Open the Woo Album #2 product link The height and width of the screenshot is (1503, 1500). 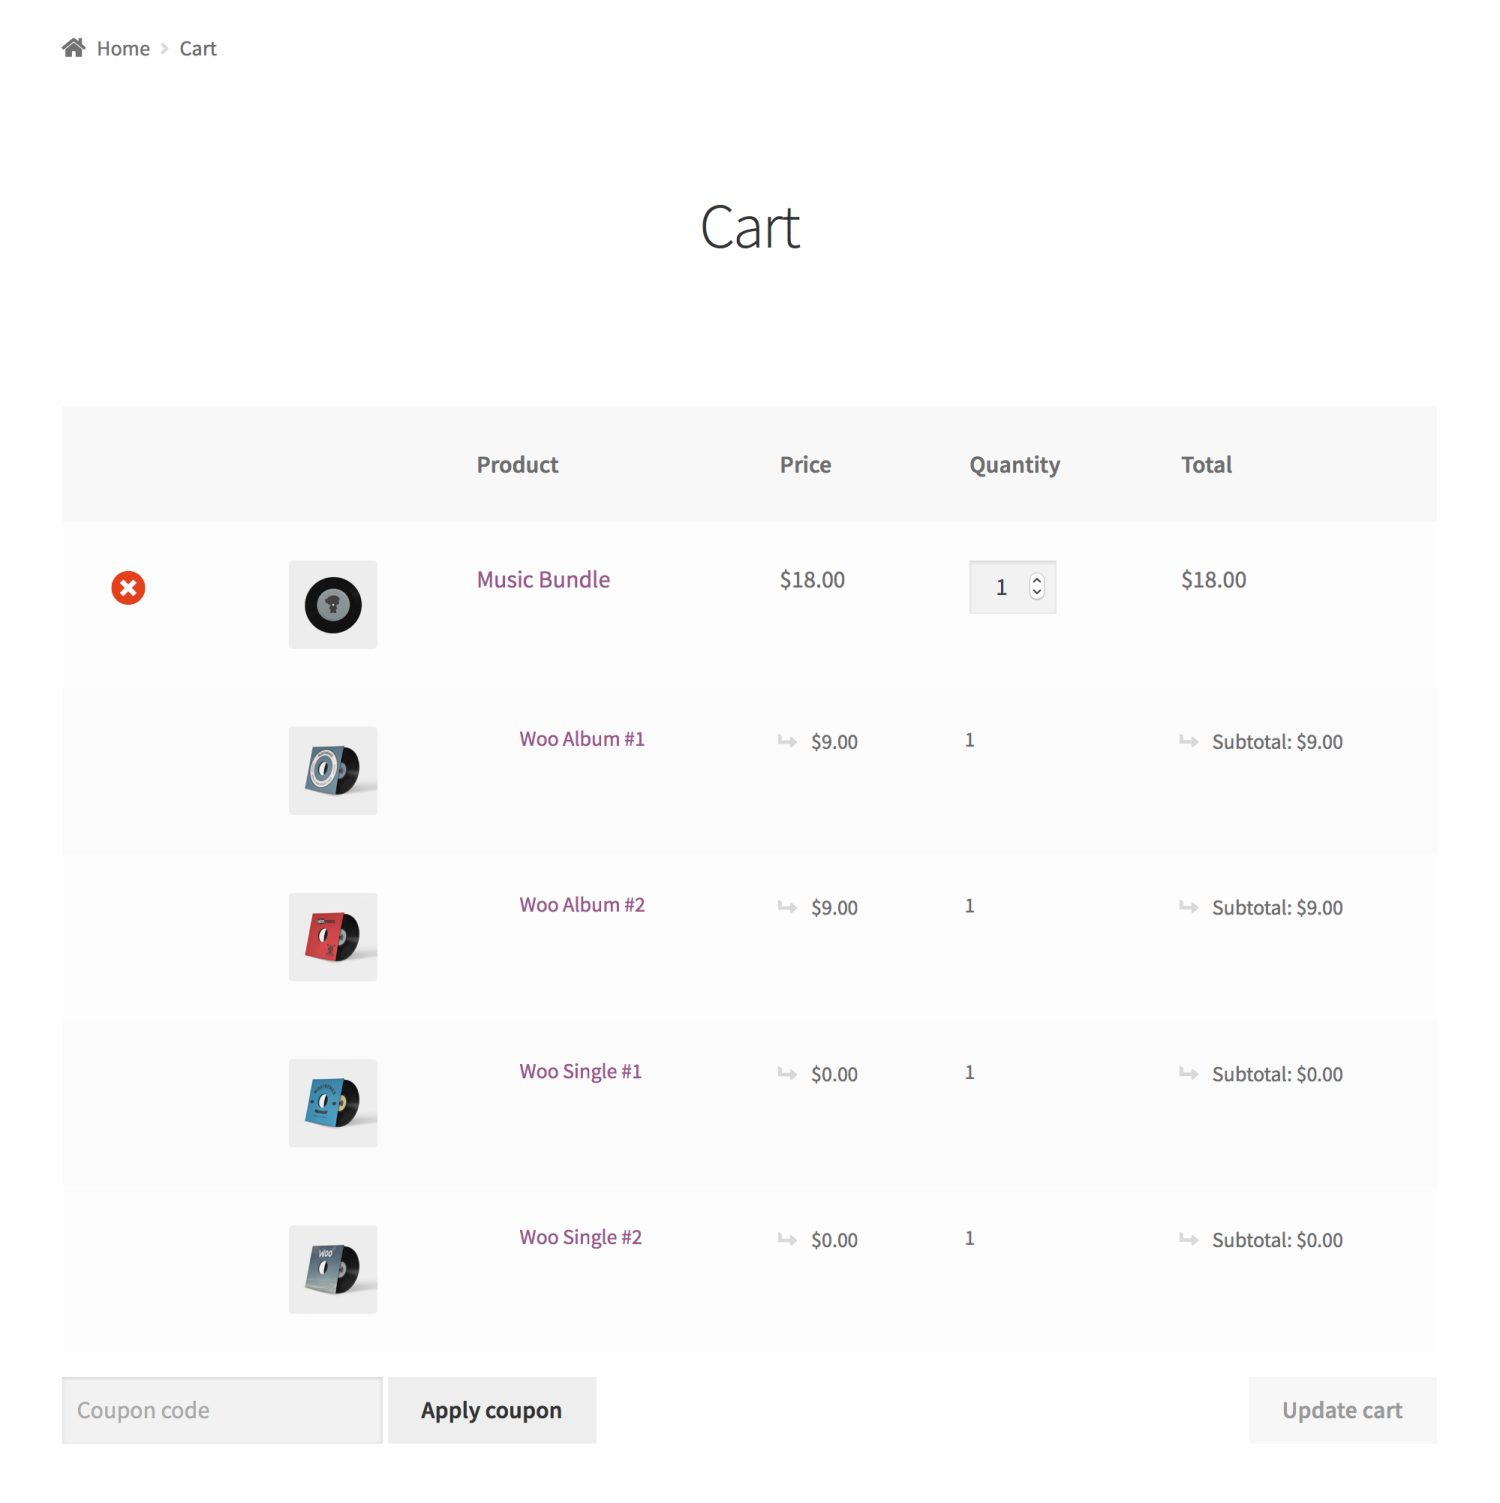click(x=582, y=905)
